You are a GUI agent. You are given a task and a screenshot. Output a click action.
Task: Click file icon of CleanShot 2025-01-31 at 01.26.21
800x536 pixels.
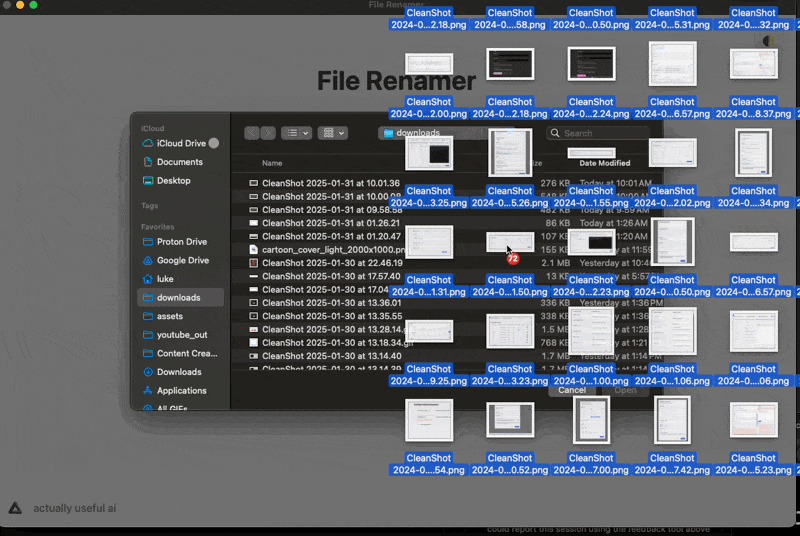tap(254, 223)
